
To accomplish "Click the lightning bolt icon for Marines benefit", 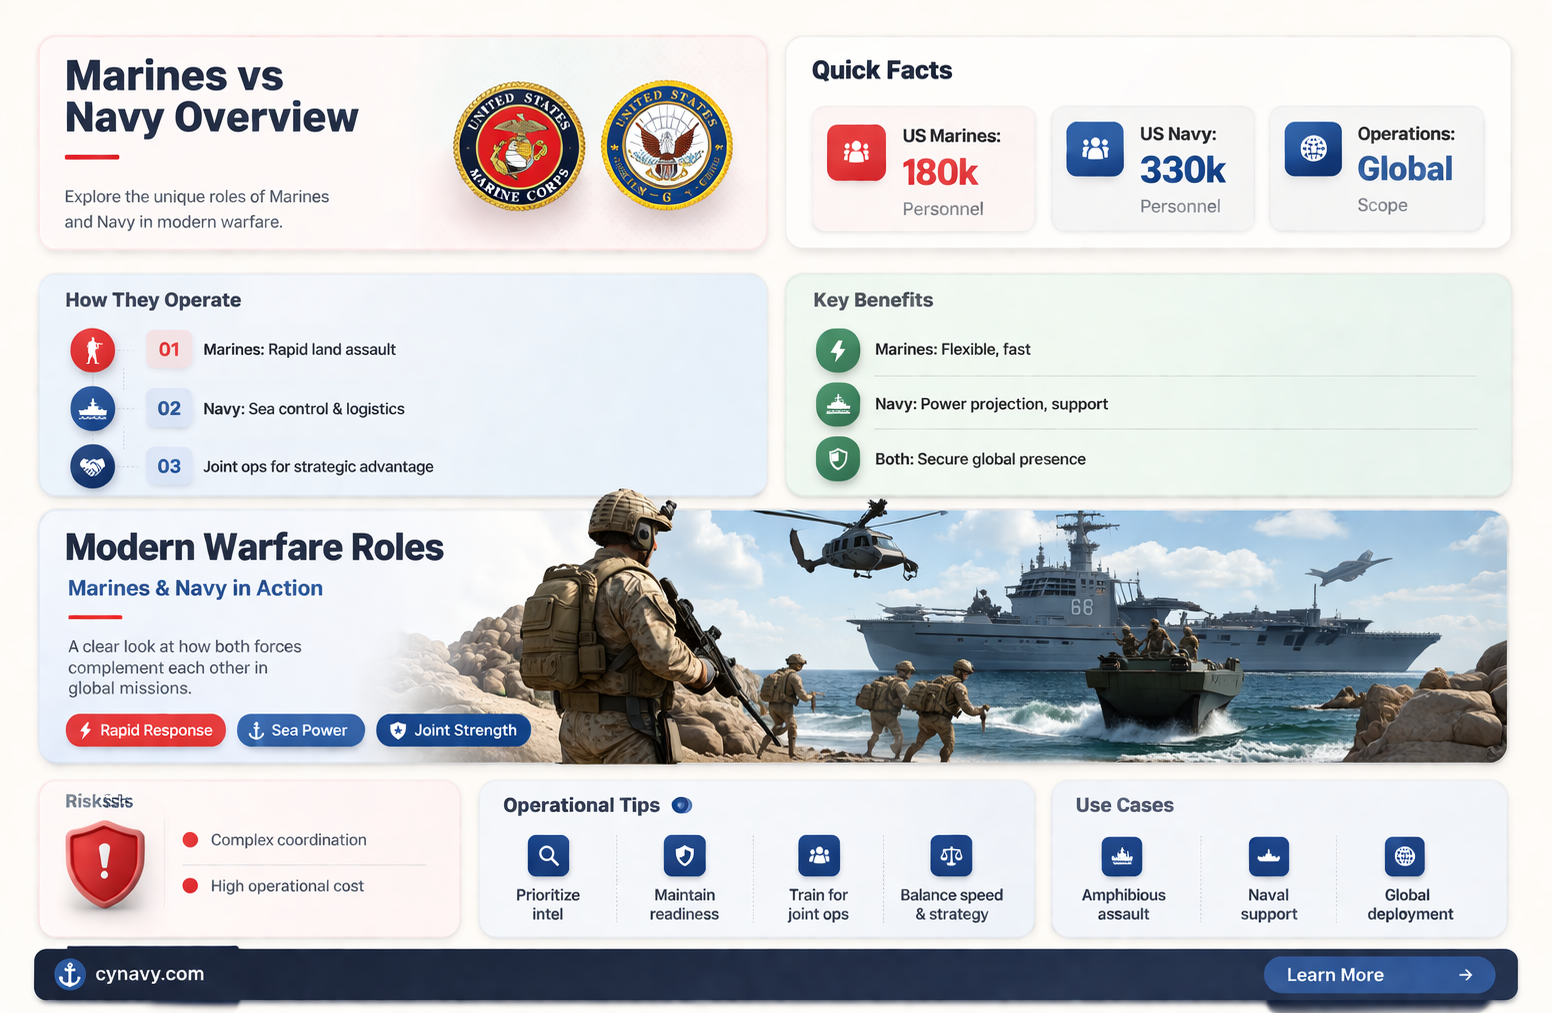I will tap(838, 350).
